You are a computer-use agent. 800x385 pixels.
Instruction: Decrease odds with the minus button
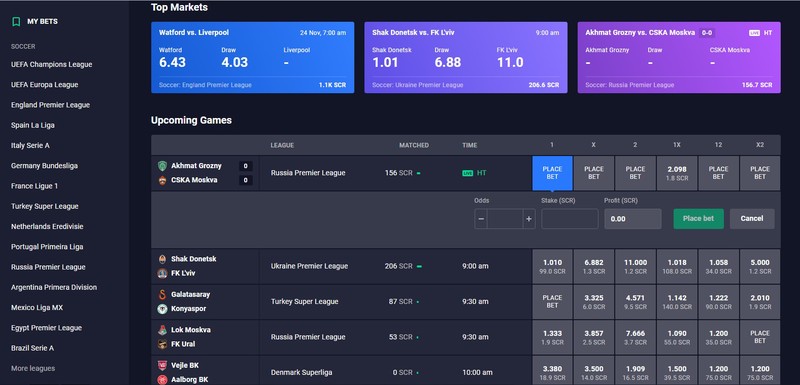tap(481, 219)
